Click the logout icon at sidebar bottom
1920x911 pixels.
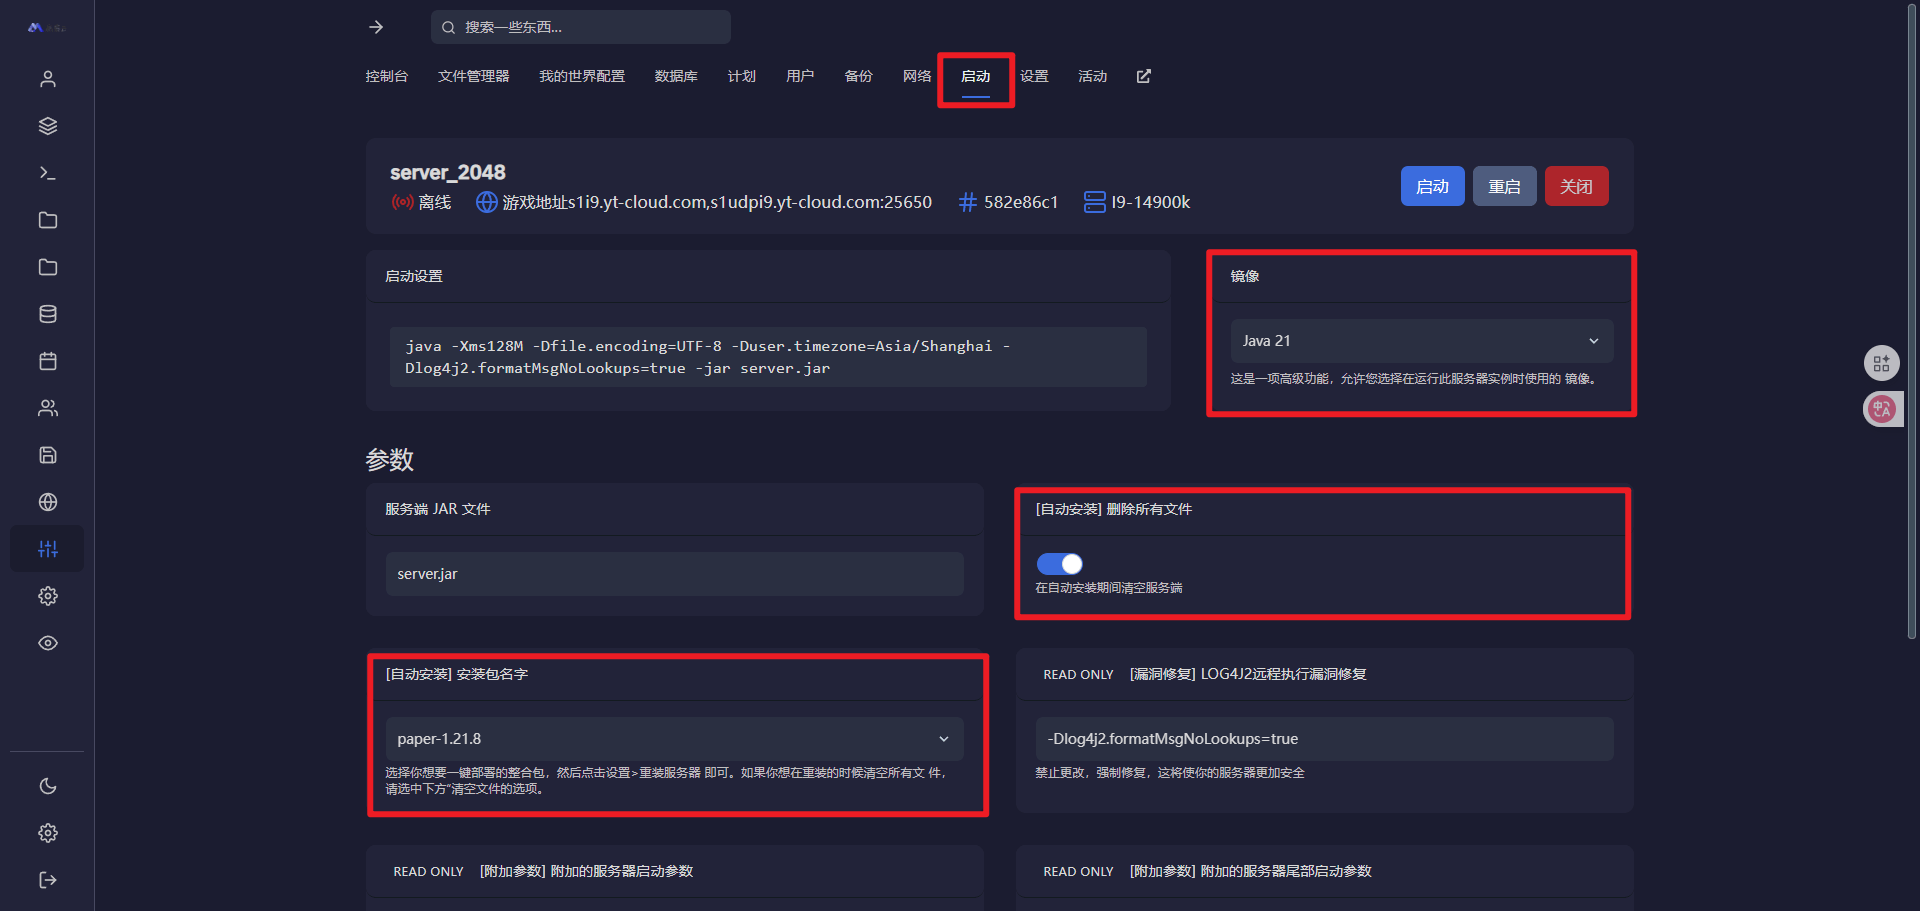47,880
